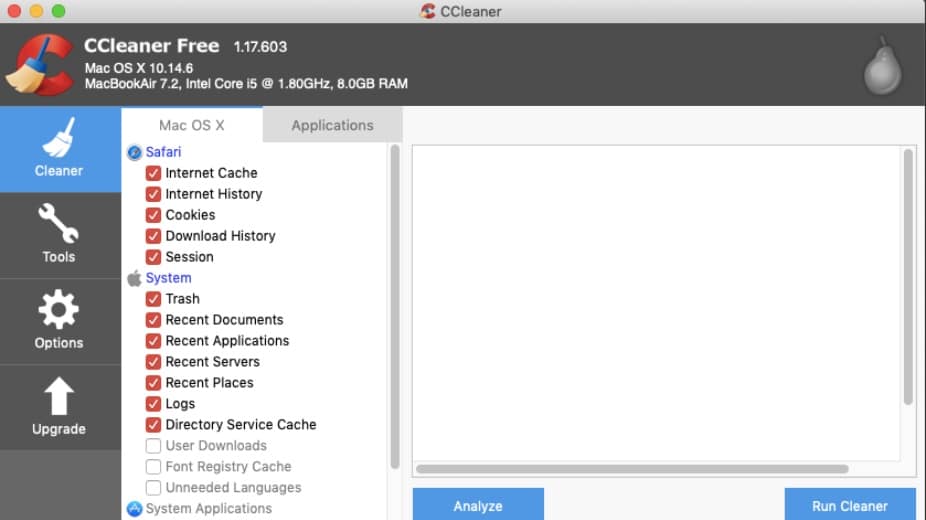Select the System Applications category label
This screenshot has height=520, width=926.
(x=209, y=509)
